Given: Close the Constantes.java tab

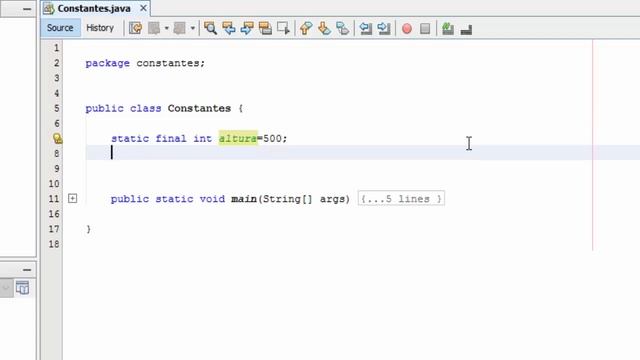Looking at the screenshot, I should tap(143, 8).
